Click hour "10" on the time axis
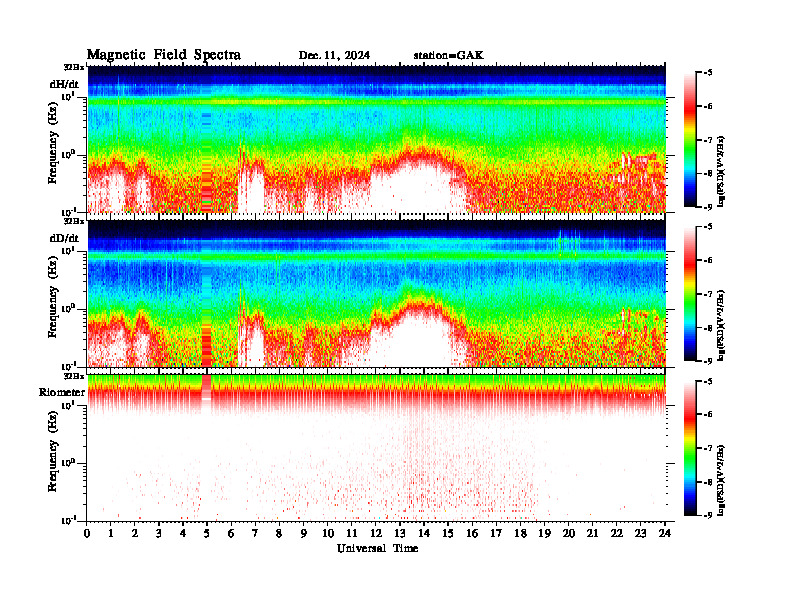Viewport: 792px width, 612px height. (x=328, y=533)
